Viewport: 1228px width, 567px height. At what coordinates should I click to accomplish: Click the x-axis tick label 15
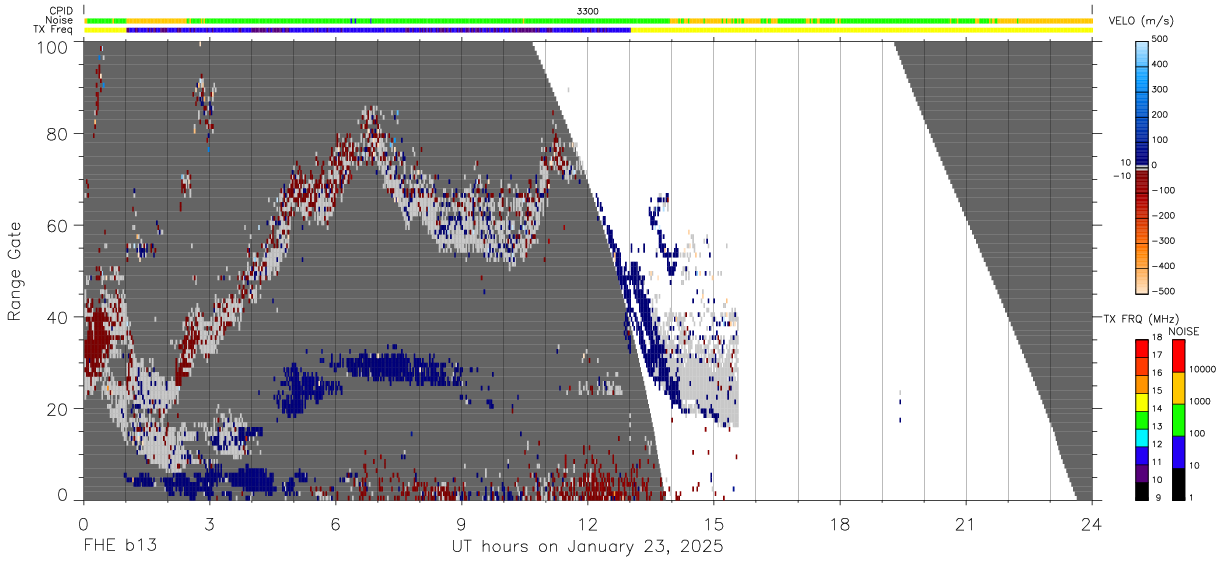coord(713,524)
